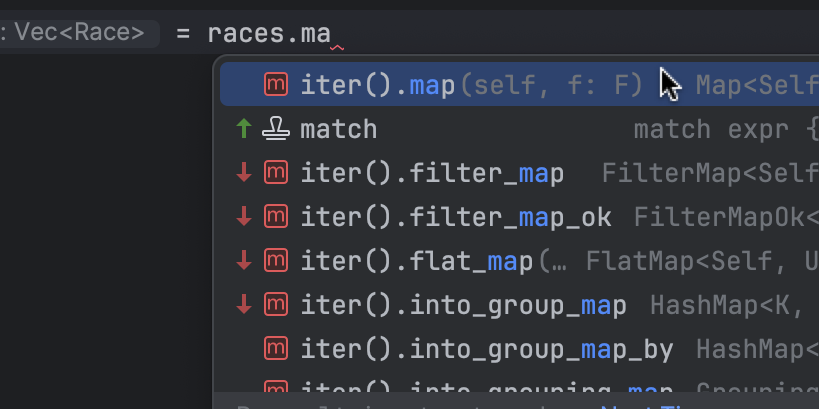This screenshot has height=409, width=819.
Task: Insert the iter().into_group_map_by completion
Action: click(487, 349)
